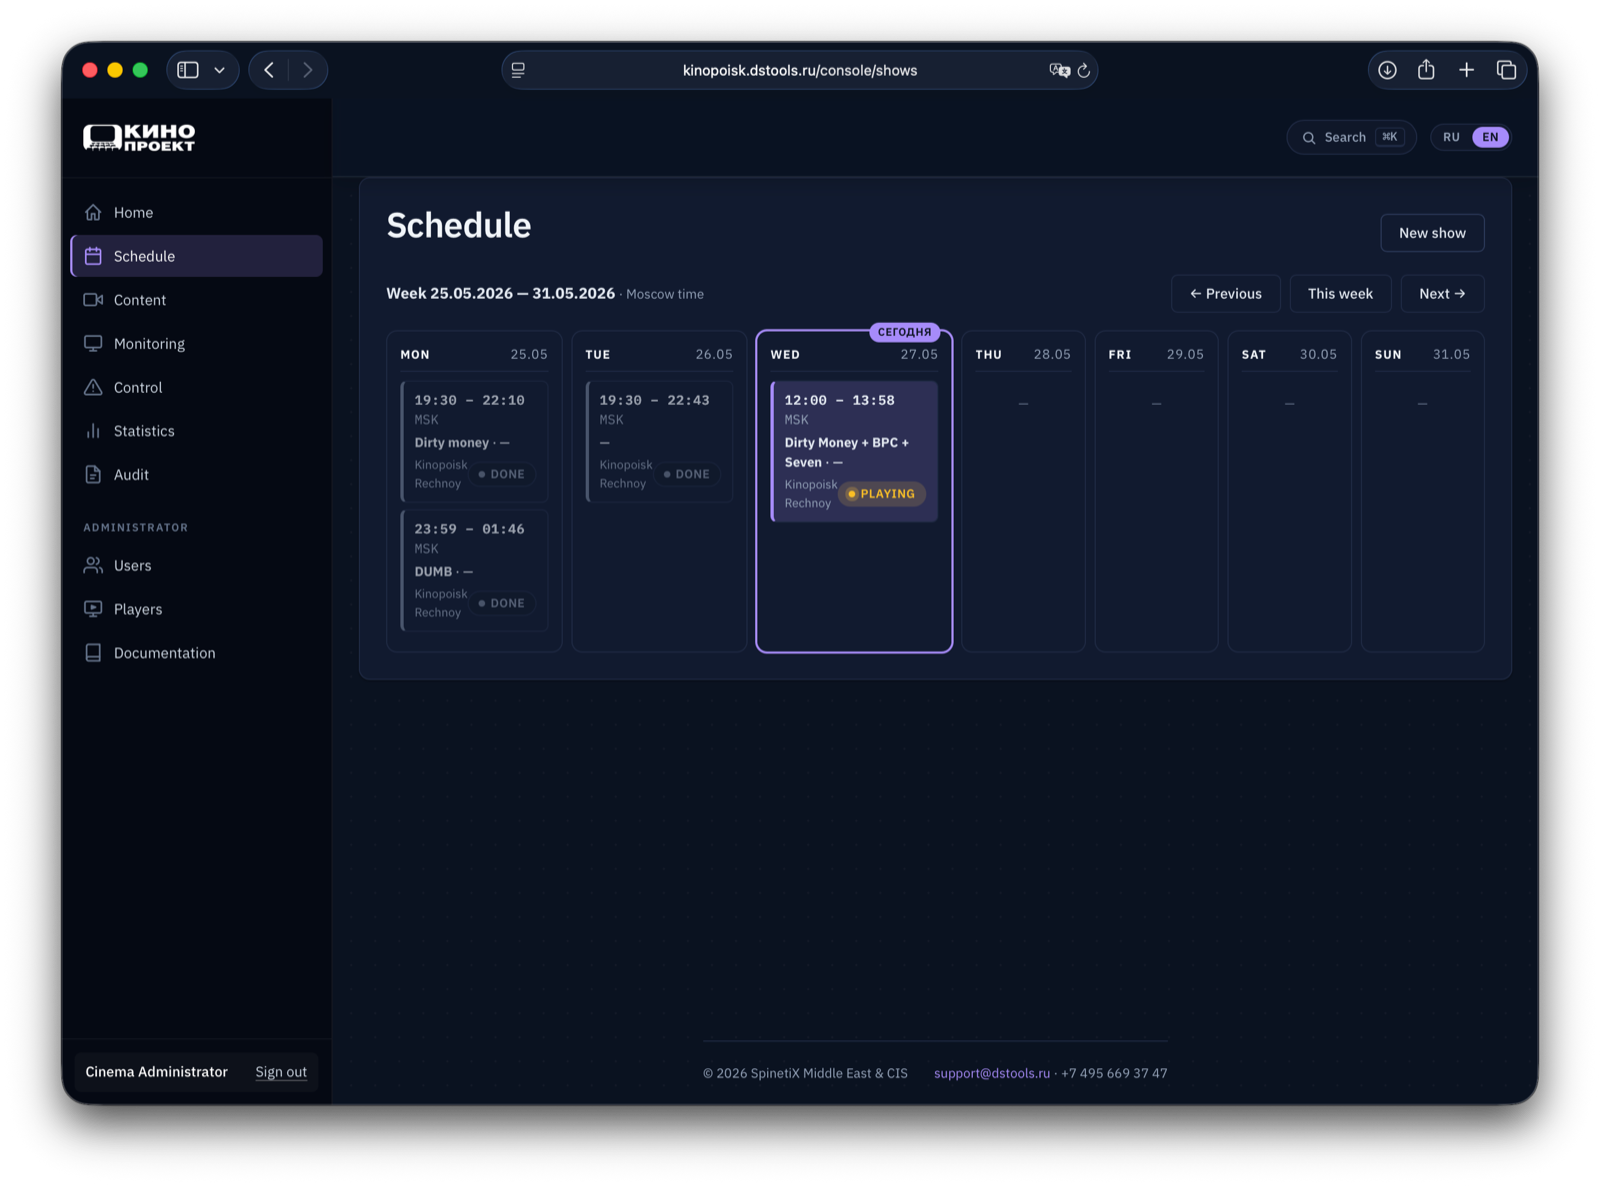1600x1186 pixels.
Task: Click the Users people icon
Action: [x=93, y=565]
